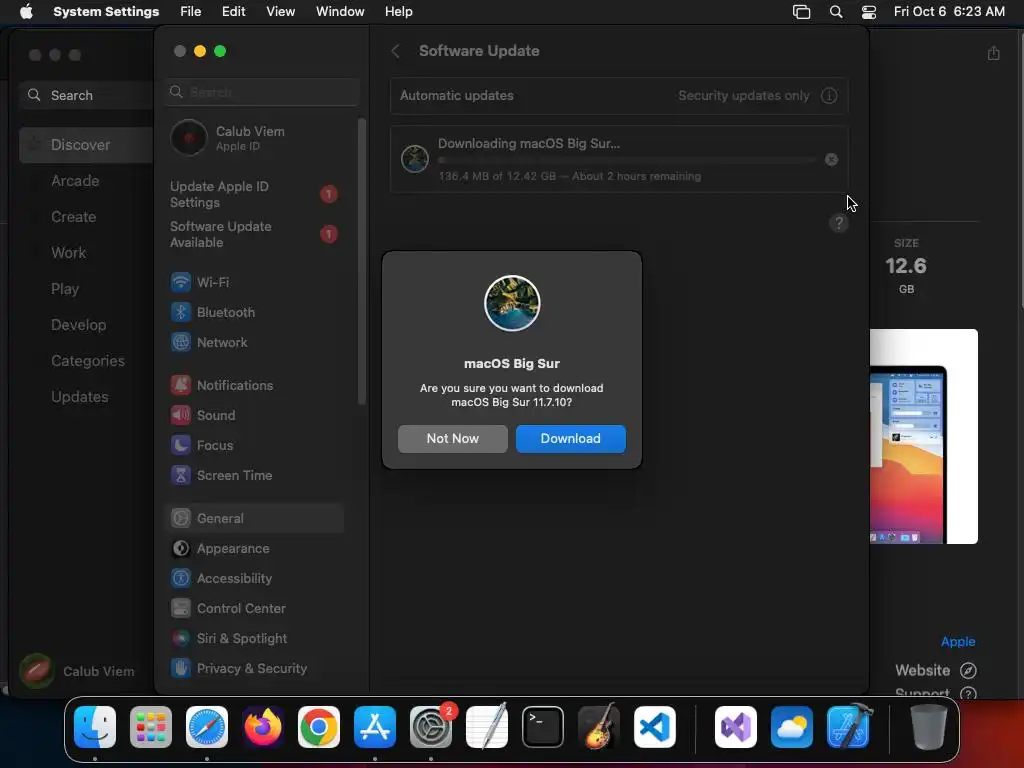The width and height of the screenshot is (1024, 768).
Task: Open Firefox from the Dock
Action: [x=263, y=727]
